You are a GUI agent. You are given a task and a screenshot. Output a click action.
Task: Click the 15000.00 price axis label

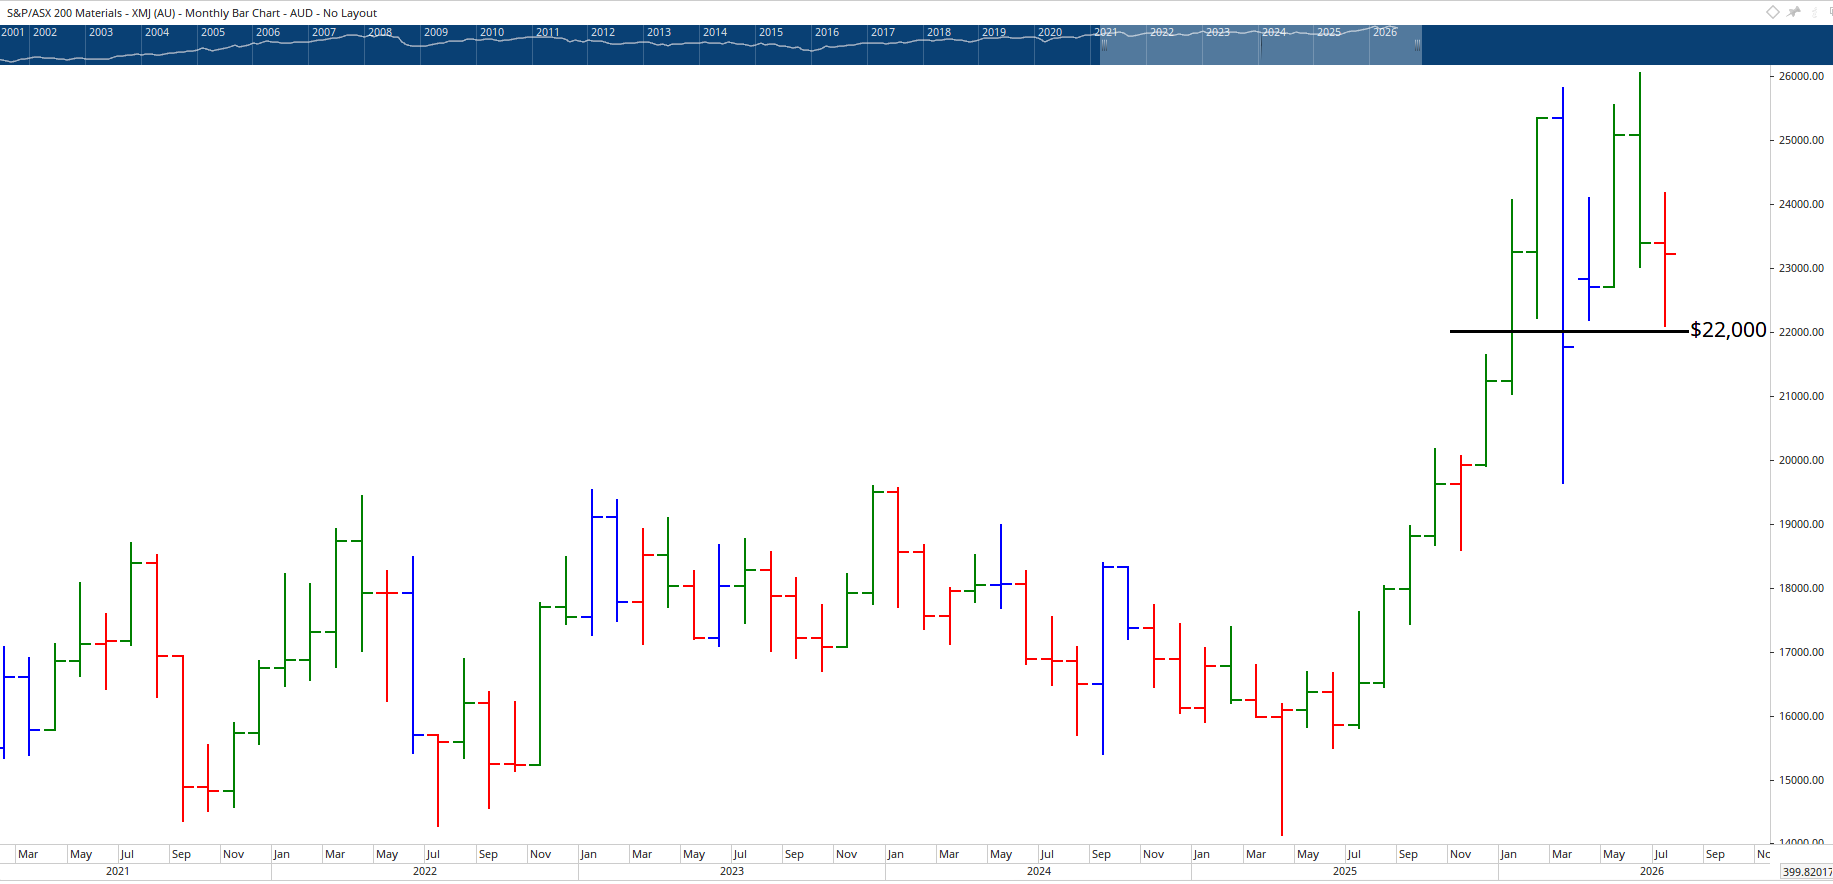pos(1801,780)
